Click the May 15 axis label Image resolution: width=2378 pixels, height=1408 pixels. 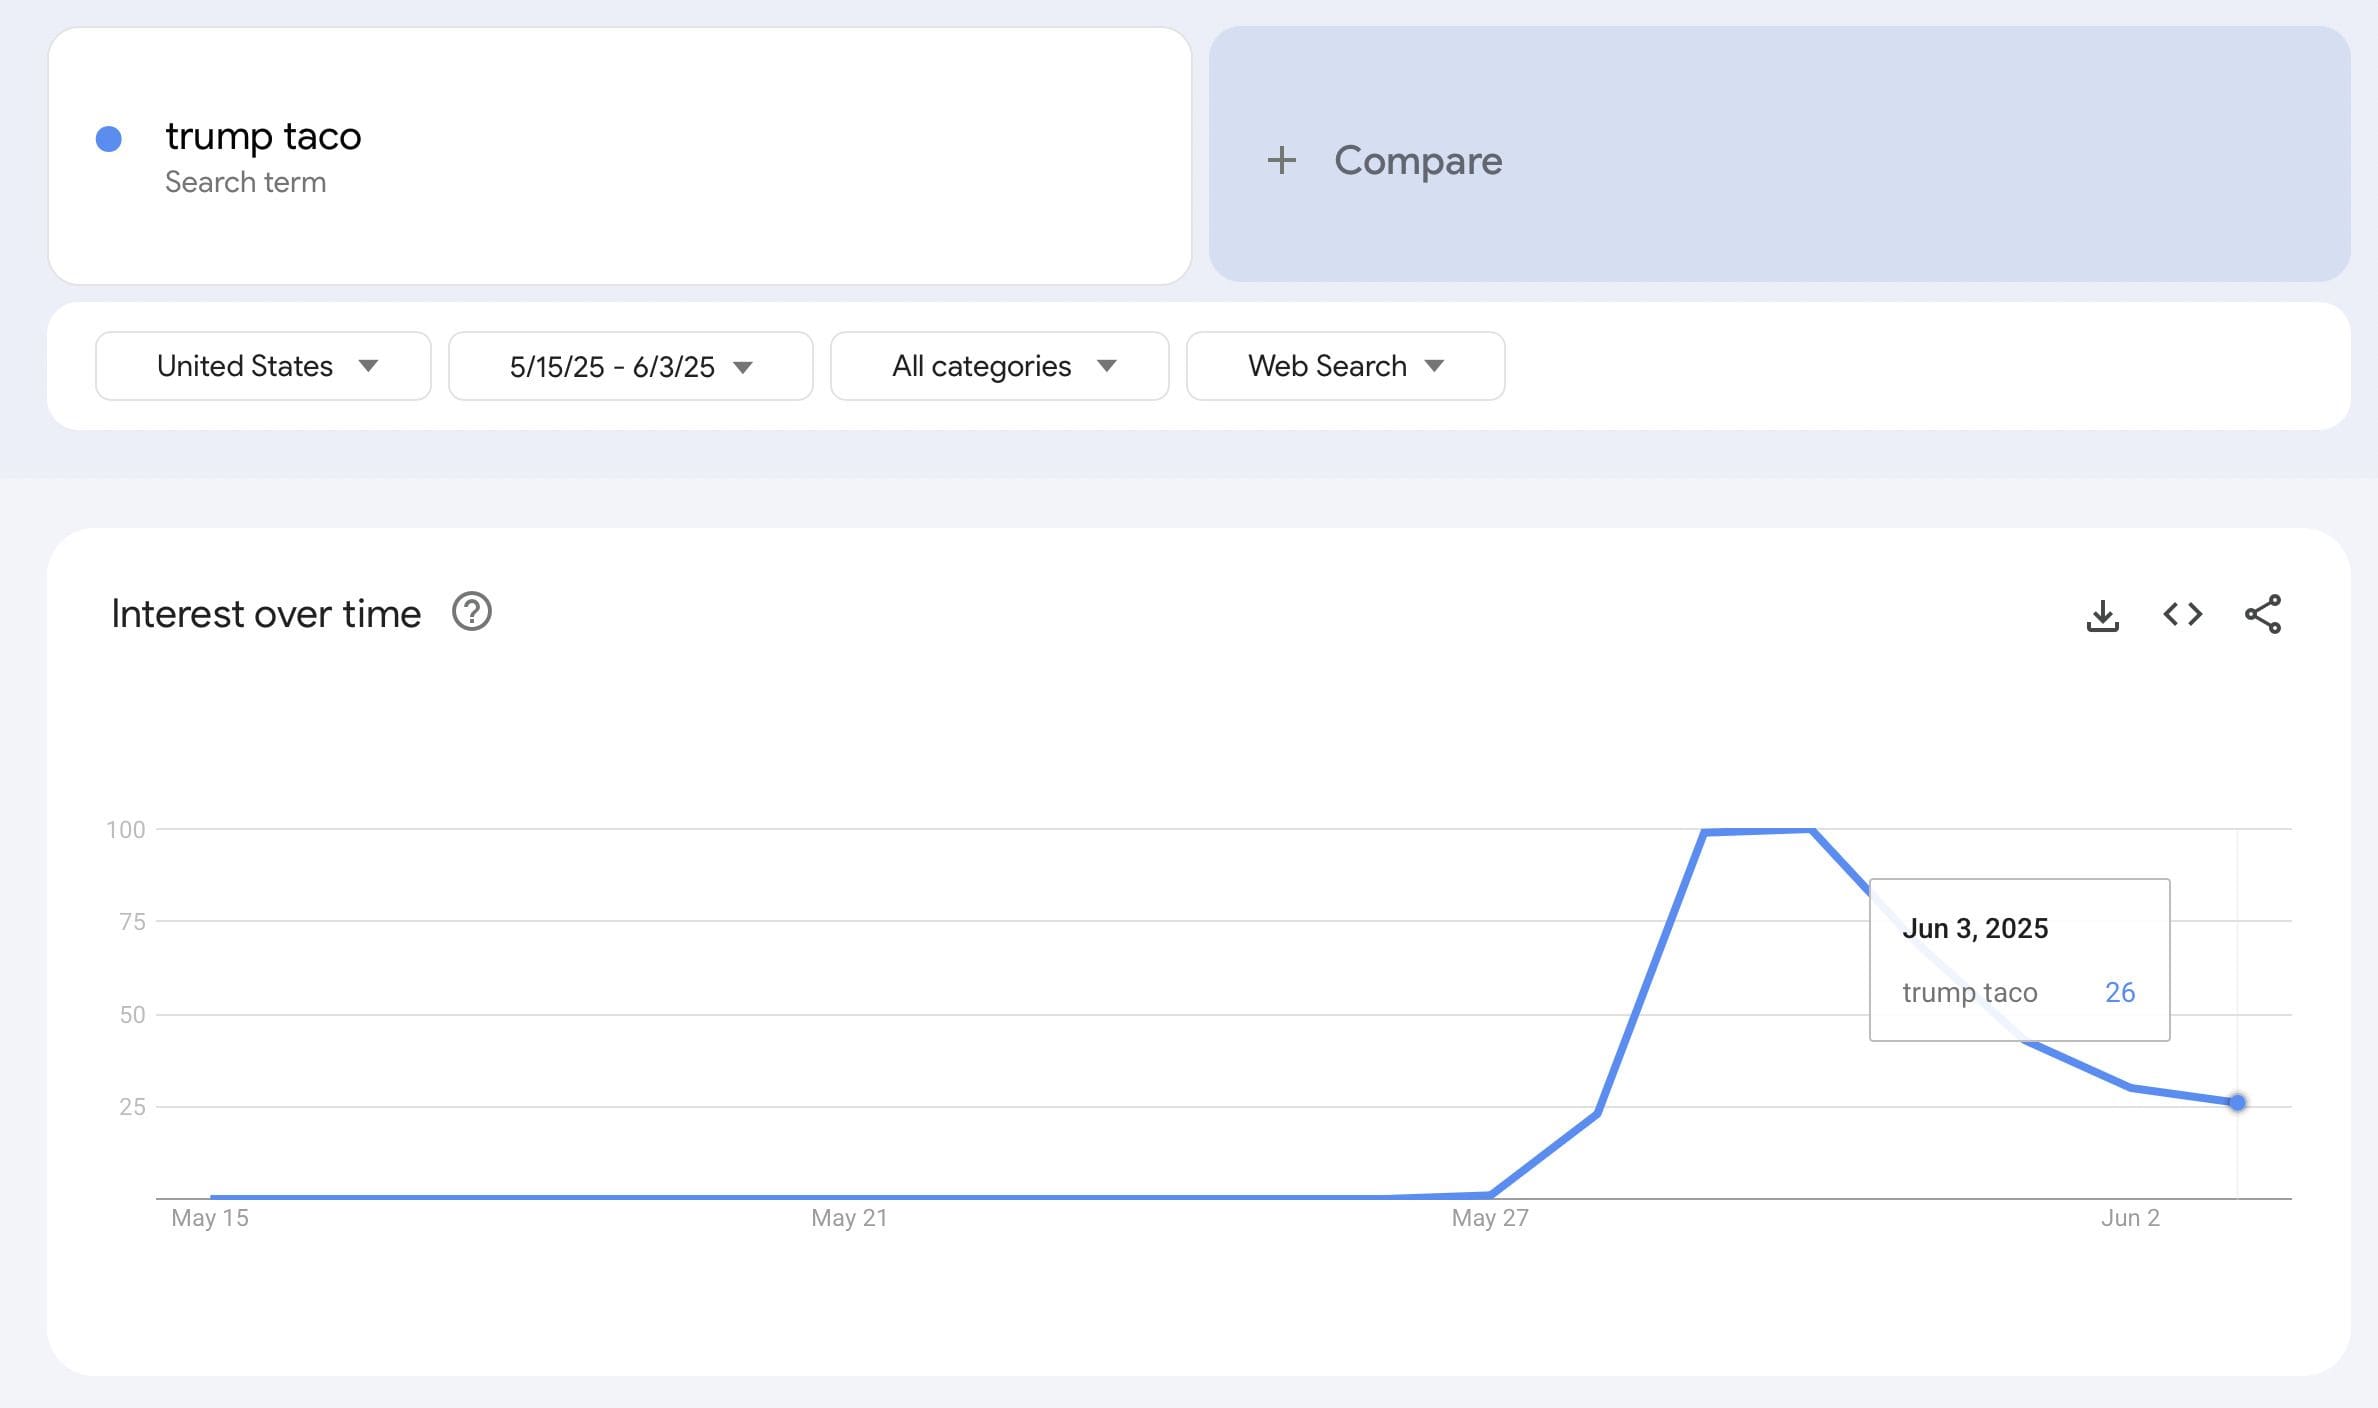tap(210, 1218)
